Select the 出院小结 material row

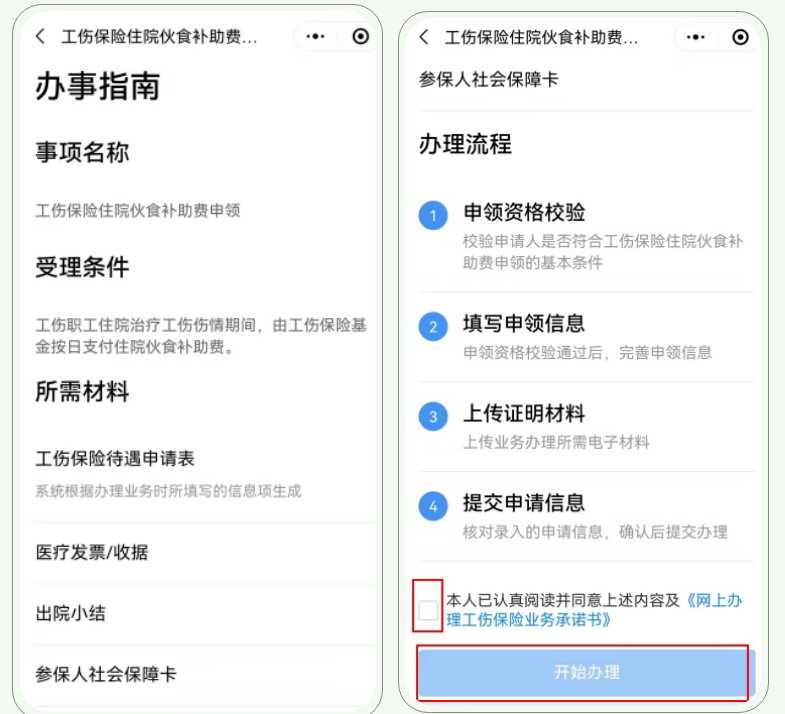tap(205, 614)
